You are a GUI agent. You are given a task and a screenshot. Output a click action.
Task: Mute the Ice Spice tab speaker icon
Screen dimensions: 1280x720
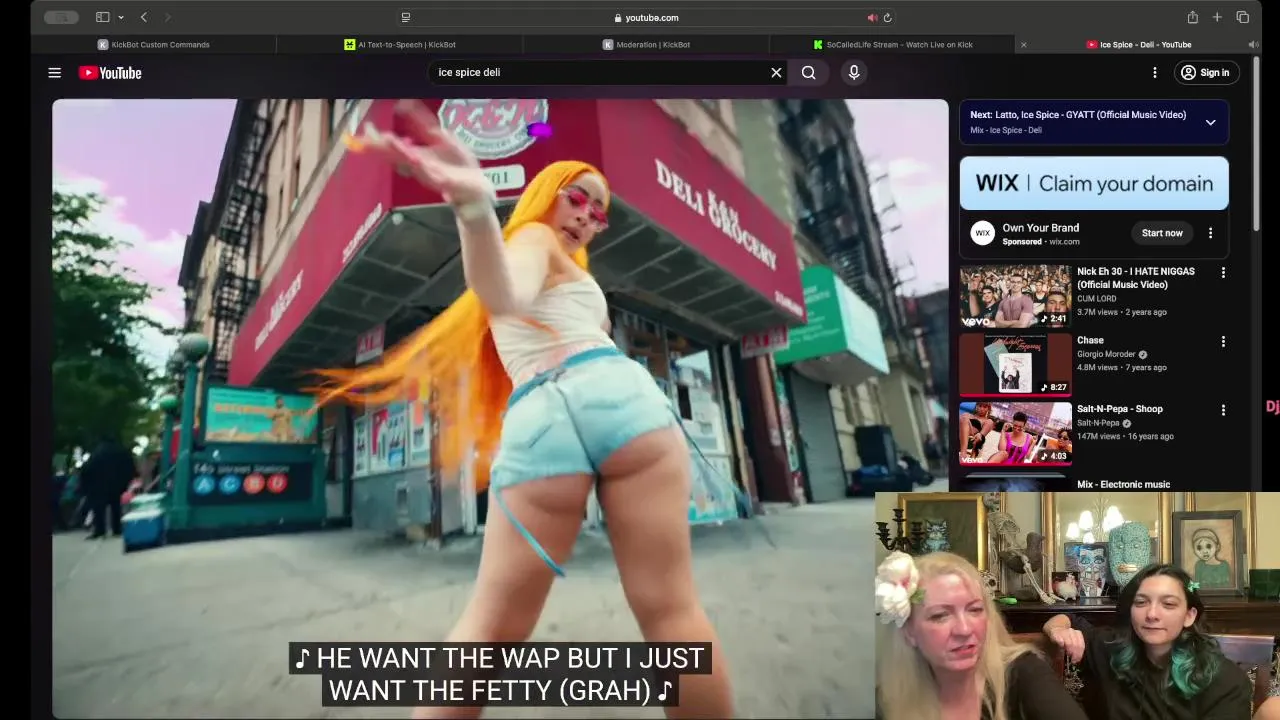click(1252, 44)
